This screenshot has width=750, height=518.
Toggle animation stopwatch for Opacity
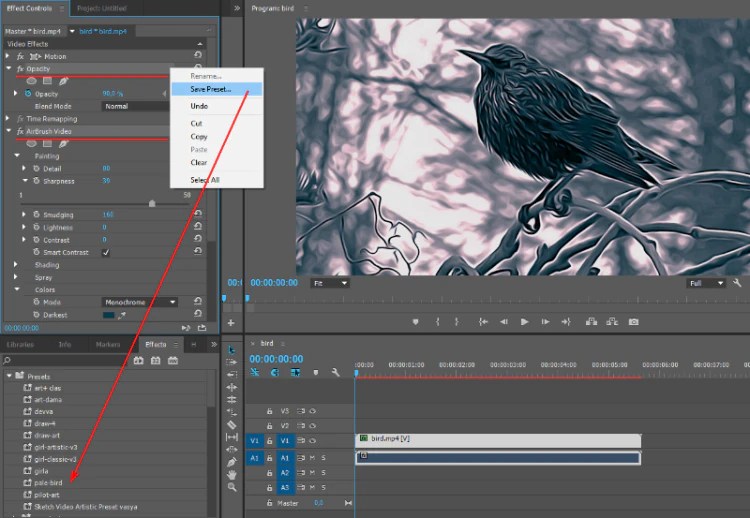tap(28, 94)
